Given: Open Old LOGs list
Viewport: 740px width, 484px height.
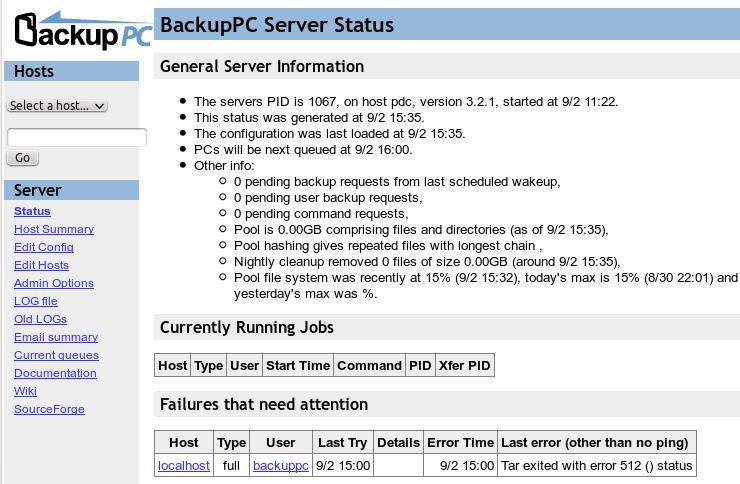Looking at the screenshot, I should click(x=40, y=319).
